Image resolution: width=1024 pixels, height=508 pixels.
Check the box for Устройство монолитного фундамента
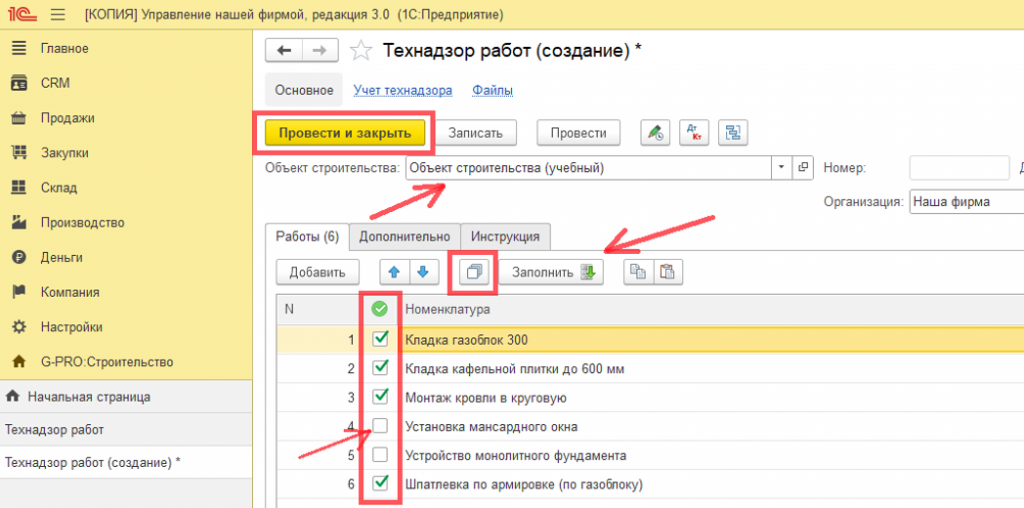click(x=380, y=455)
